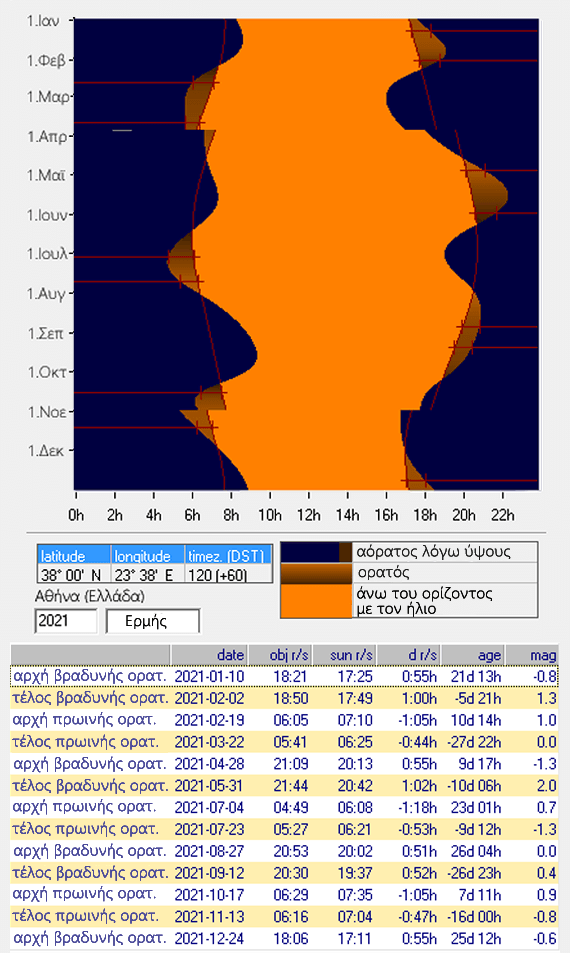The image size is (570, 953).
Task: Click the obj r/s column header
Action: (280, 655)
